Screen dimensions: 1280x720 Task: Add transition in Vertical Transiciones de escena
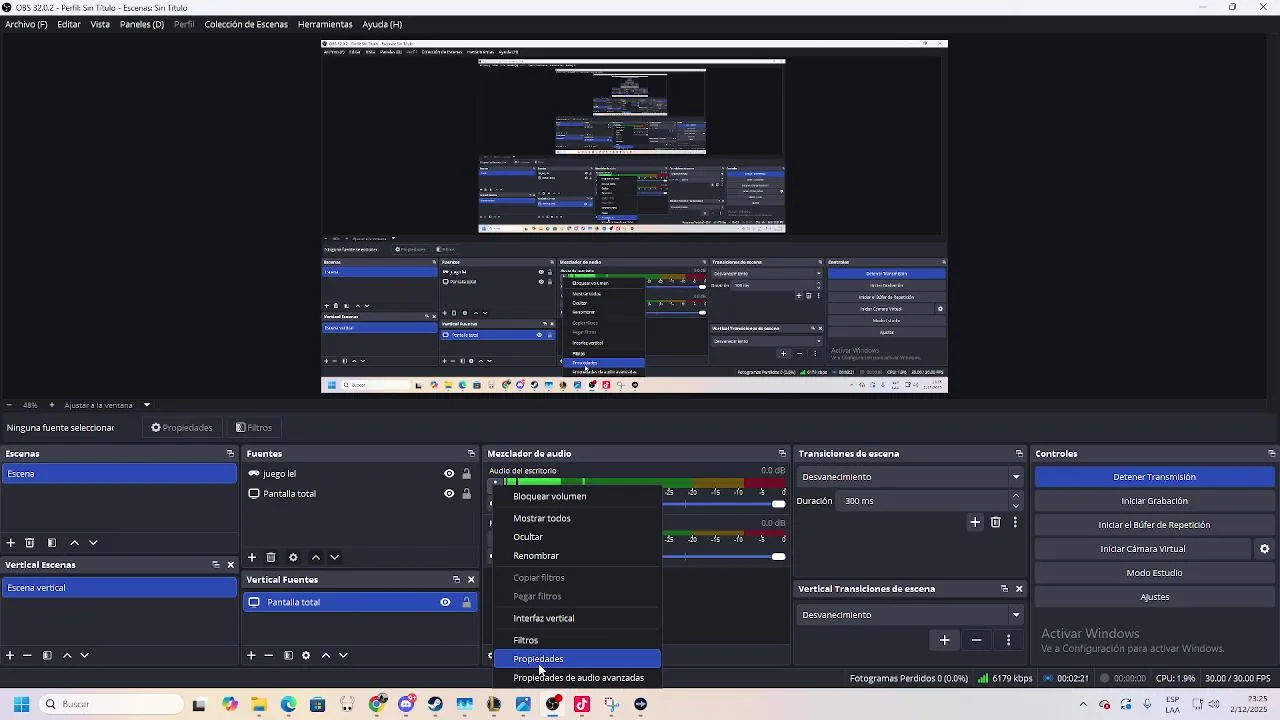(944, 640)
